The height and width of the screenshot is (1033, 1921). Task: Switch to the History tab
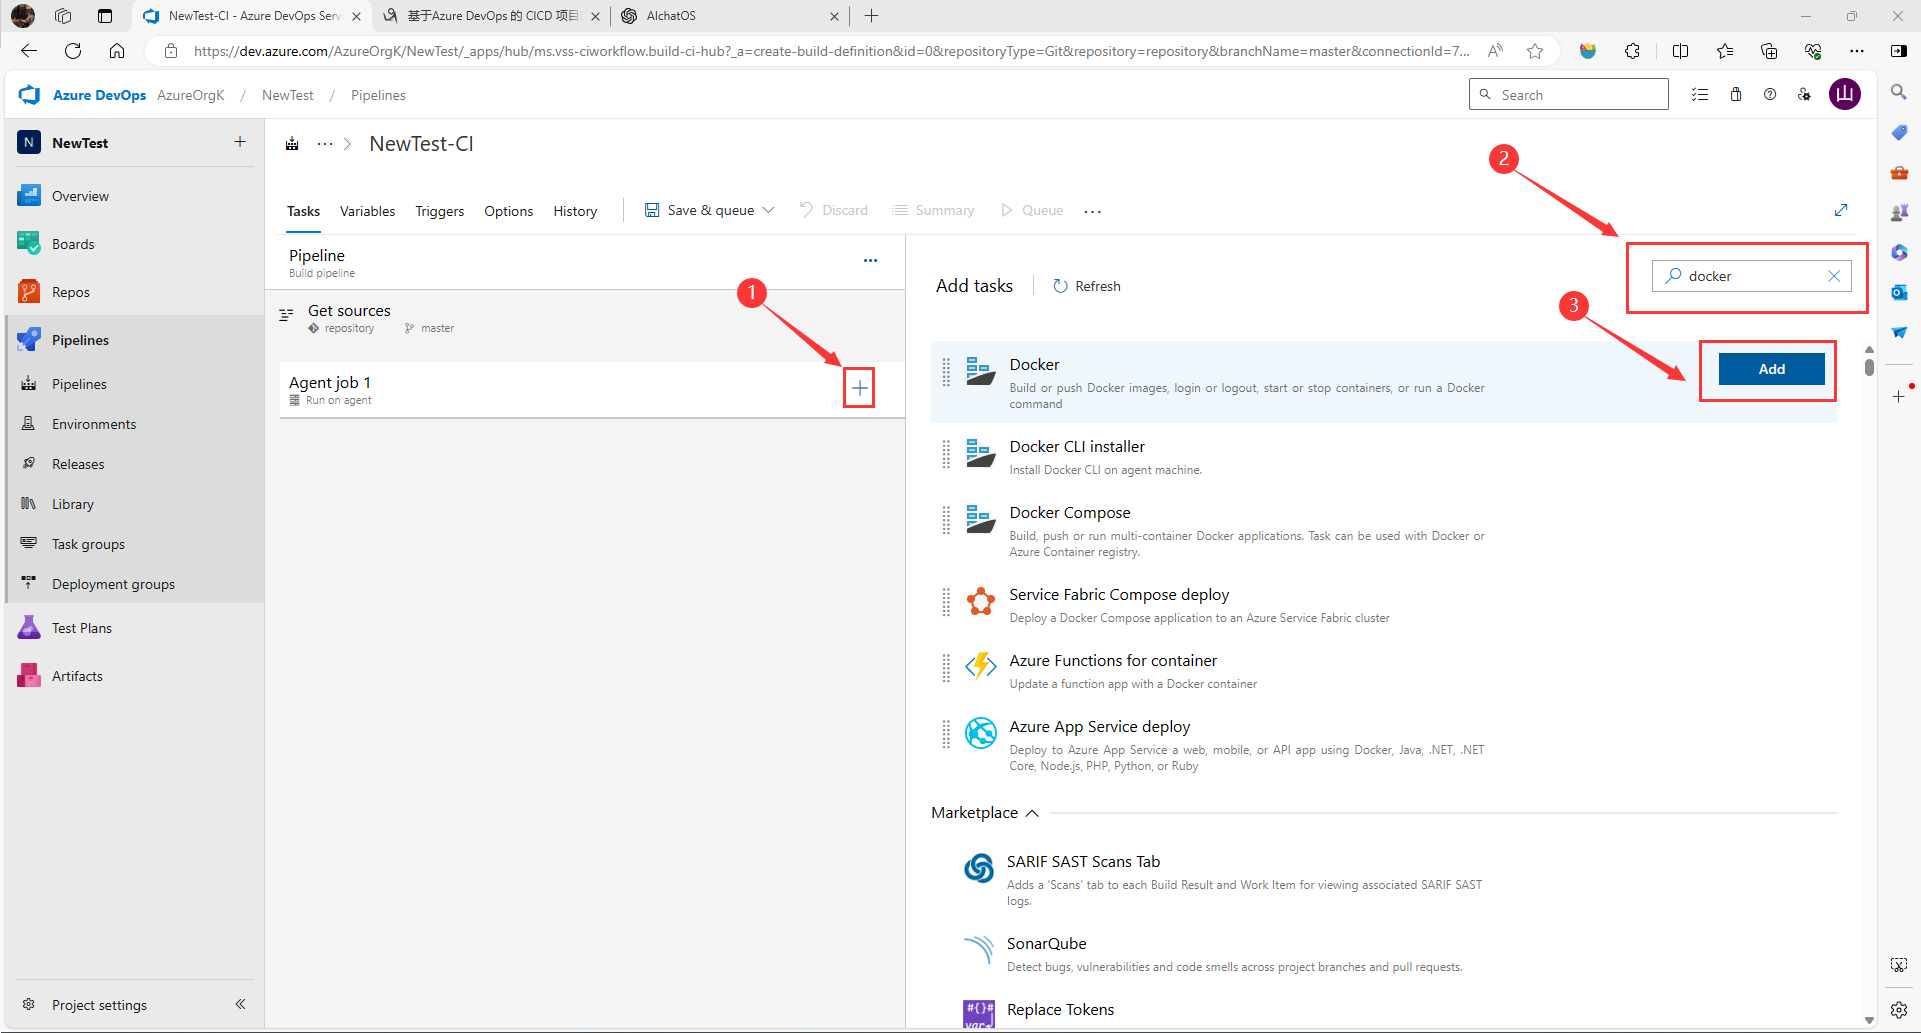pyautogui.click(x=575, y=211)
